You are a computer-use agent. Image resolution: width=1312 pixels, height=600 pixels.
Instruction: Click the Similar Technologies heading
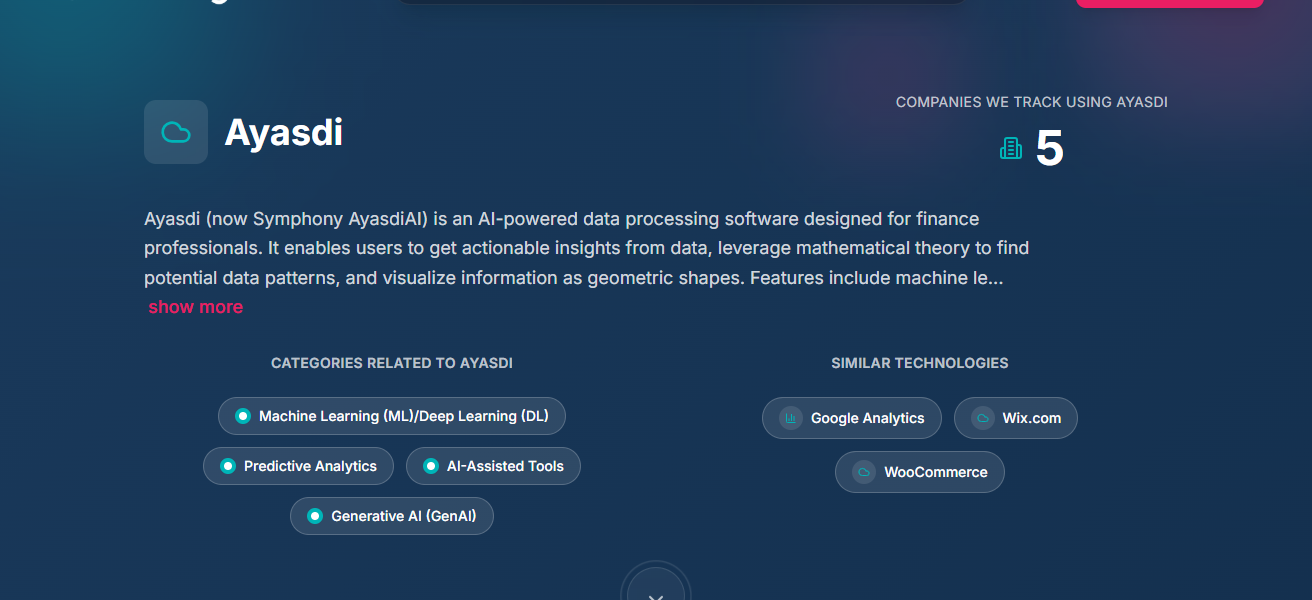pyautogui.click(x=919, y=363)
